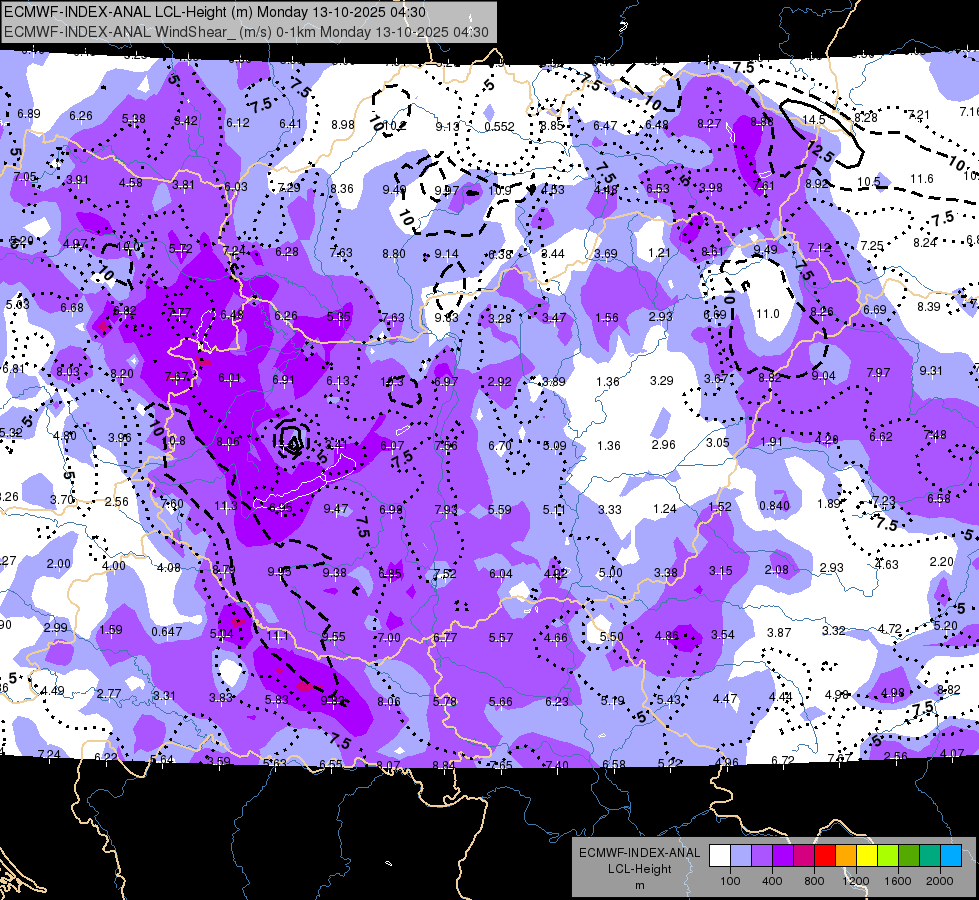Click the teal legend color swatch
The image size is (979, 900).
[930, 856]
